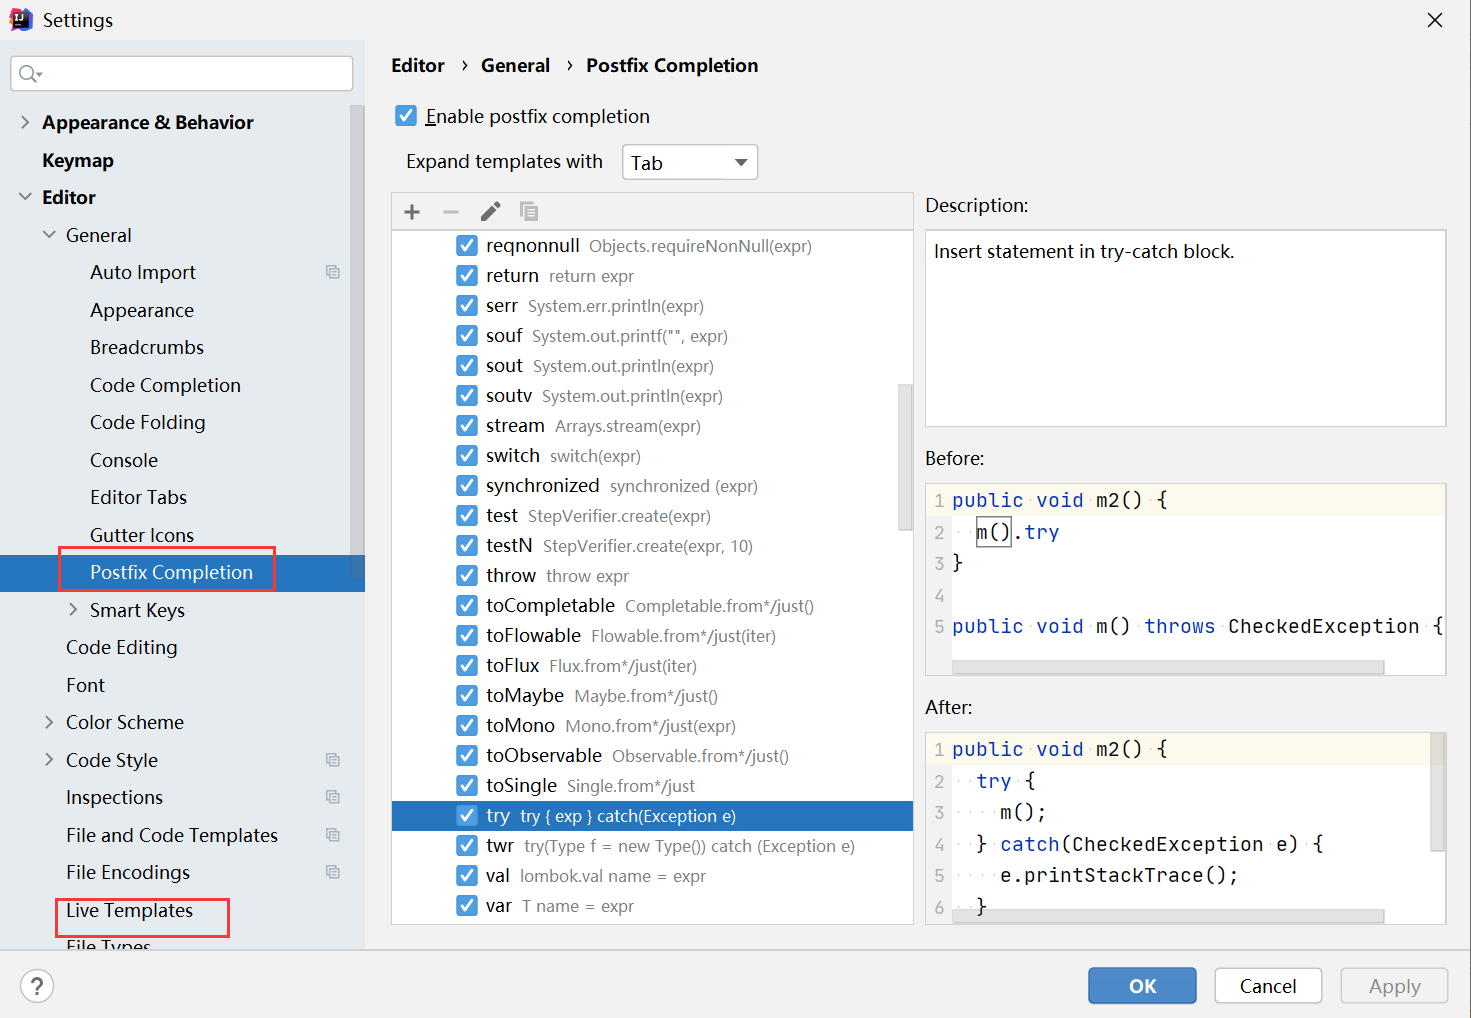Open the Expand templates with Tab dropdown
1471x1018 pixels.
point(690,162)
